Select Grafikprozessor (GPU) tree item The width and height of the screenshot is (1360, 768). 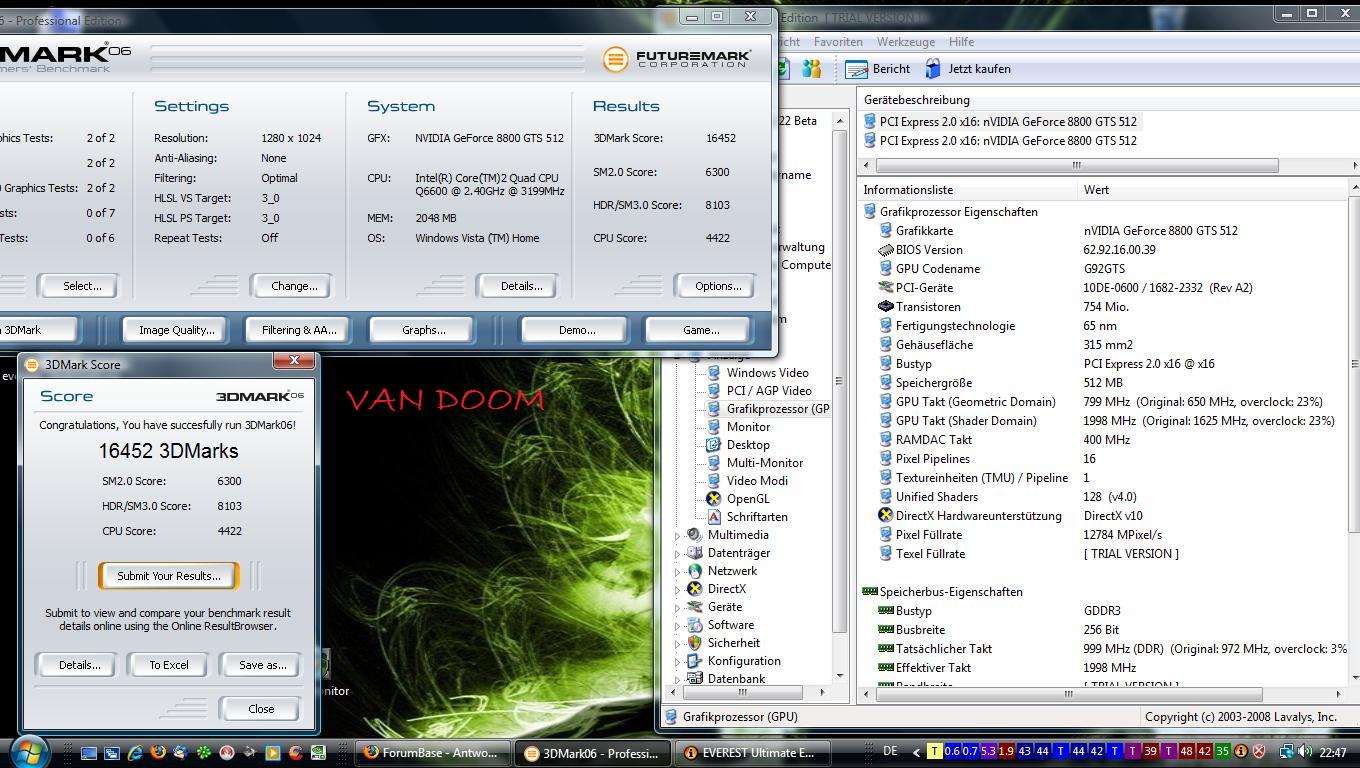(x=768, y=409)
